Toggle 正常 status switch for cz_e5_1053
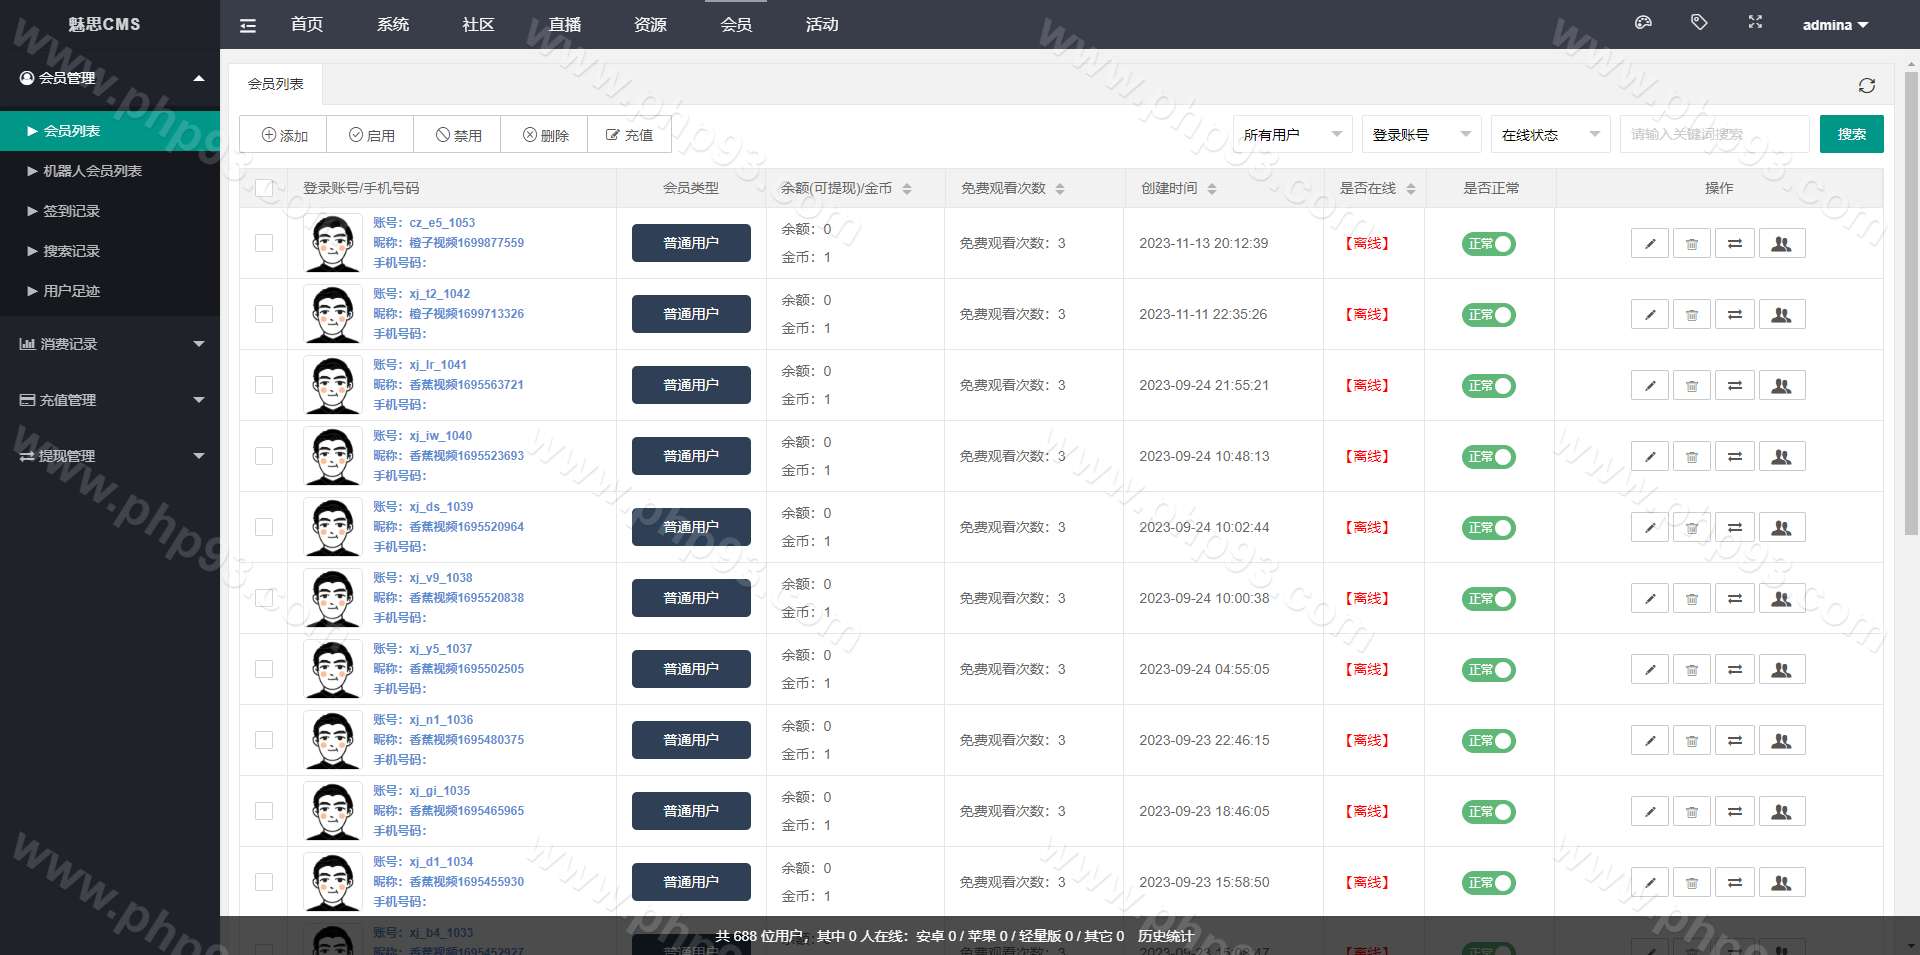 pyautogui.click(x=1488, y=244)
